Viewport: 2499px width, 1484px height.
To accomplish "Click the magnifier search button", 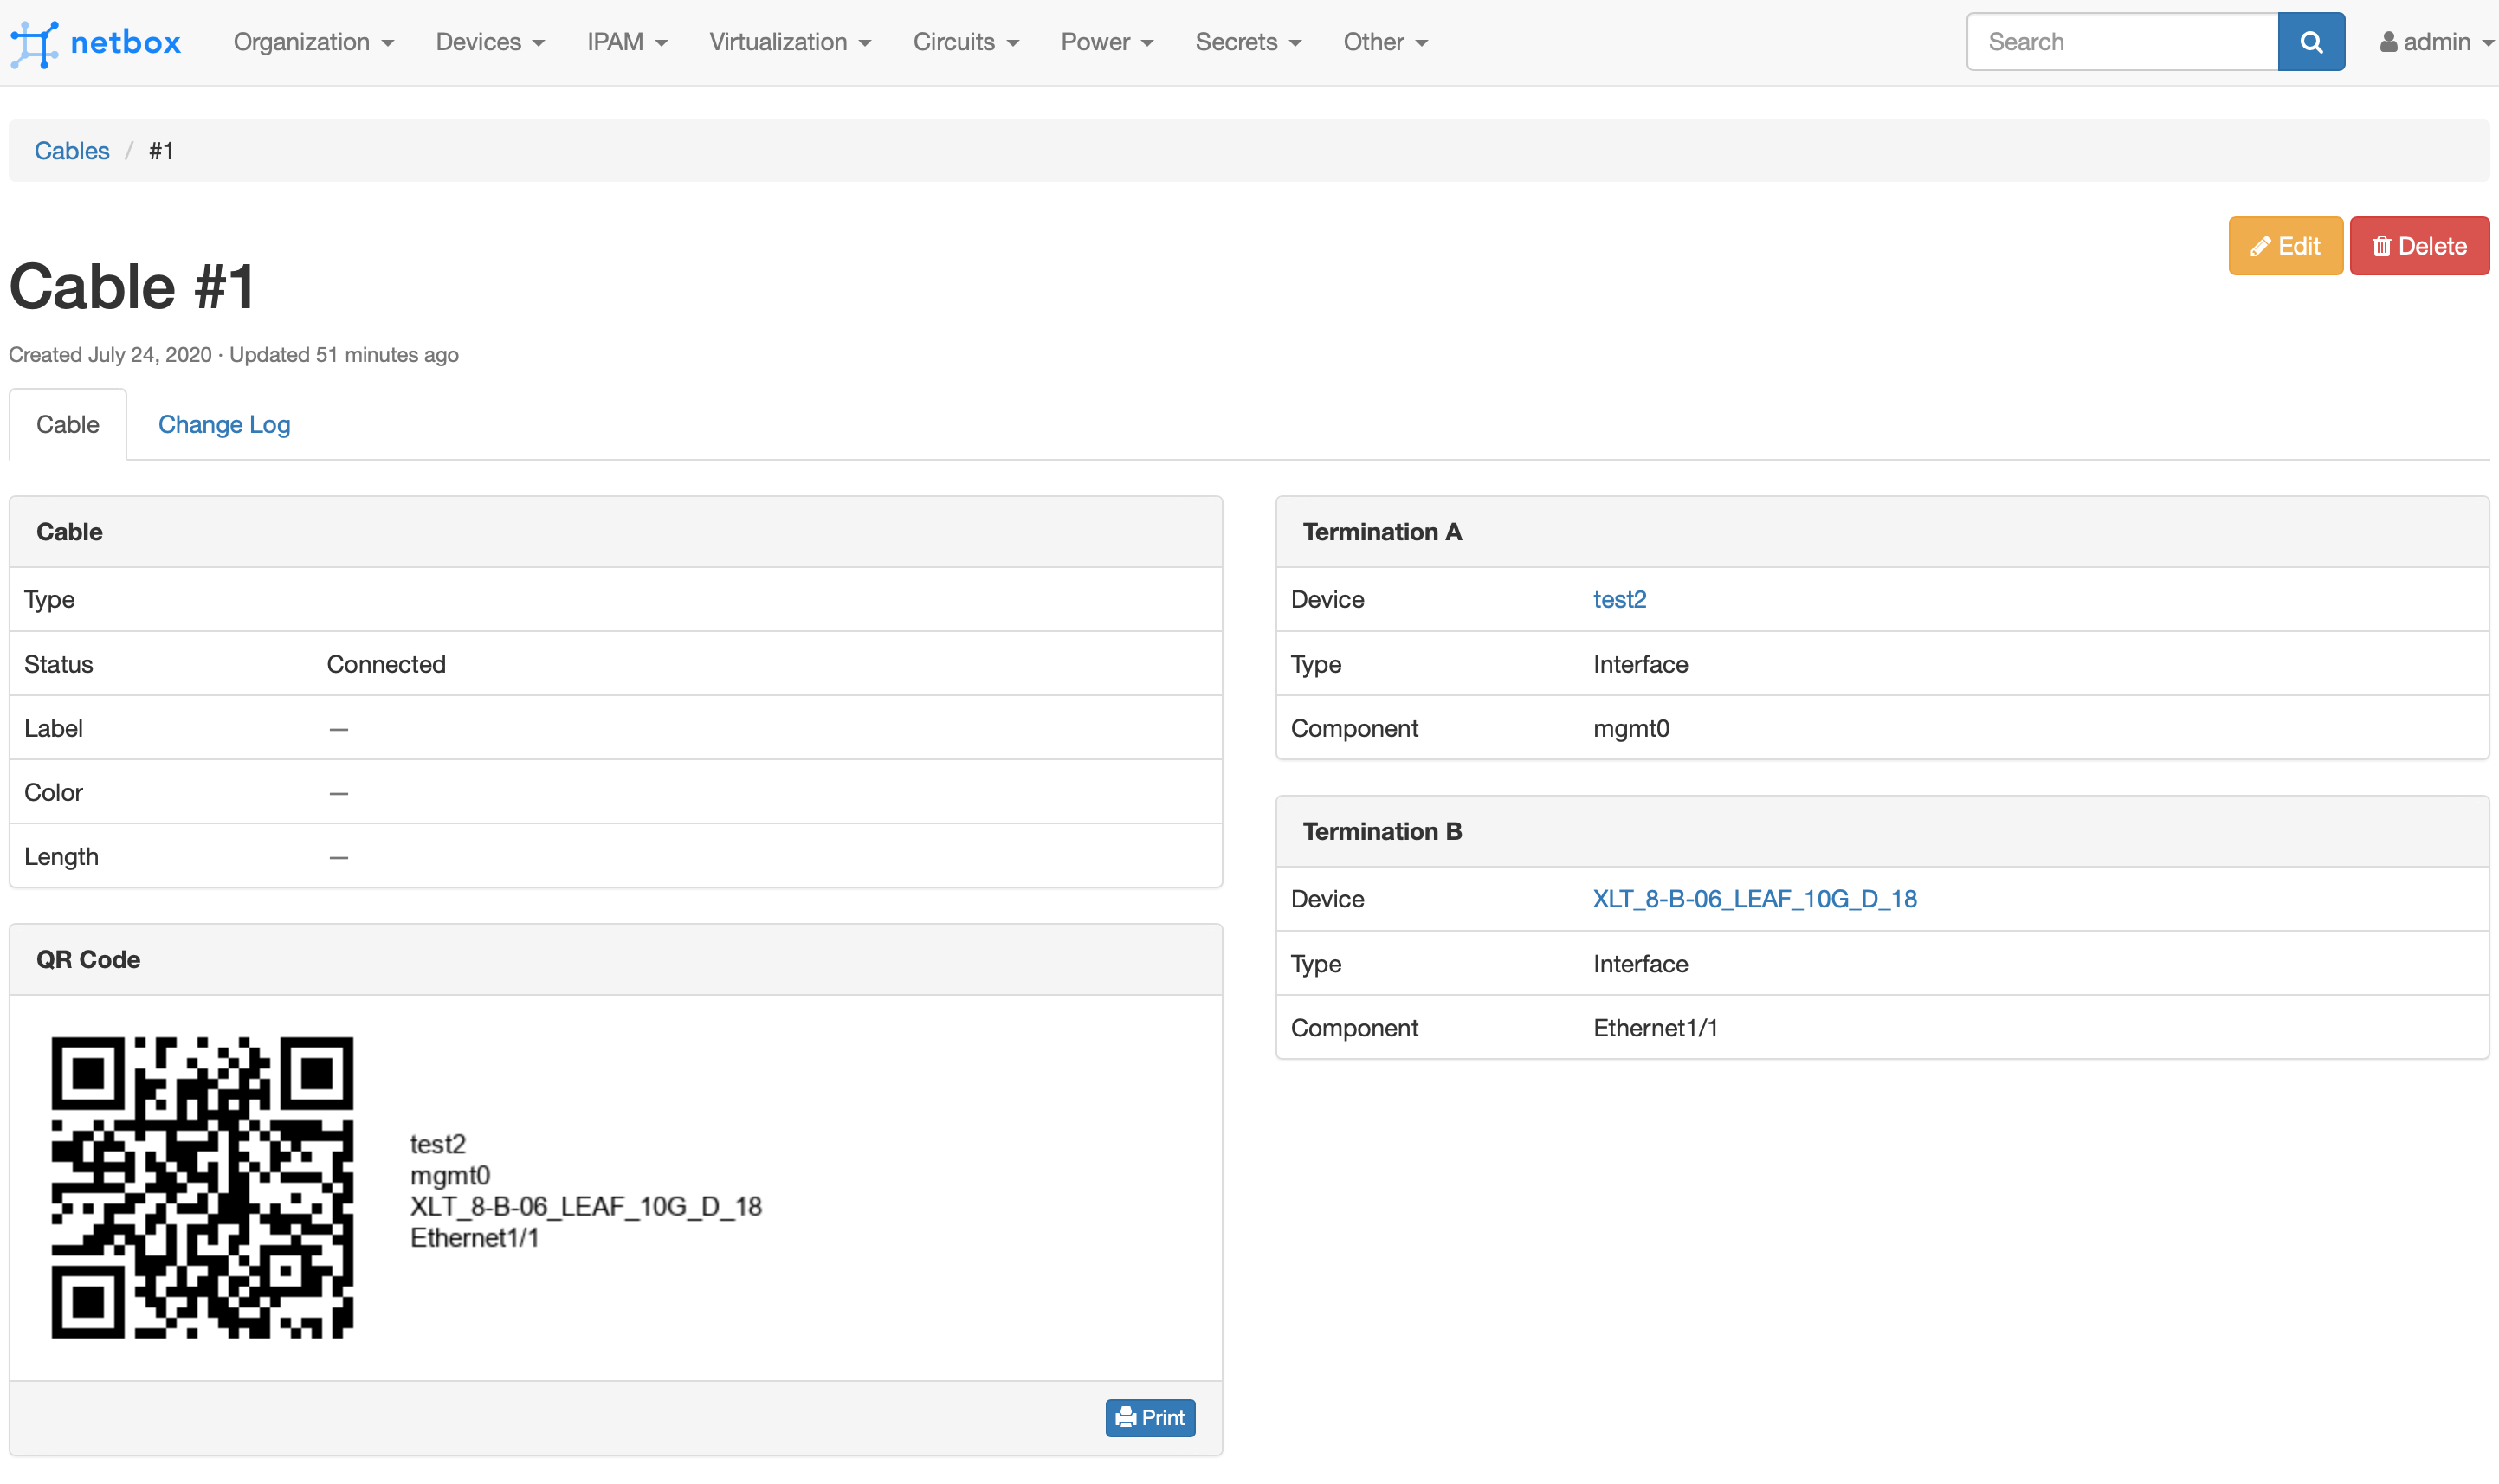I will pos(2310,42).
